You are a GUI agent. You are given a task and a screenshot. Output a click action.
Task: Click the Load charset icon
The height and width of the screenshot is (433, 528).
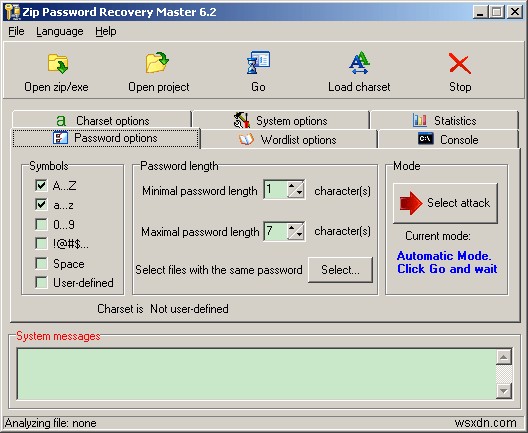[x=359, y=63]
